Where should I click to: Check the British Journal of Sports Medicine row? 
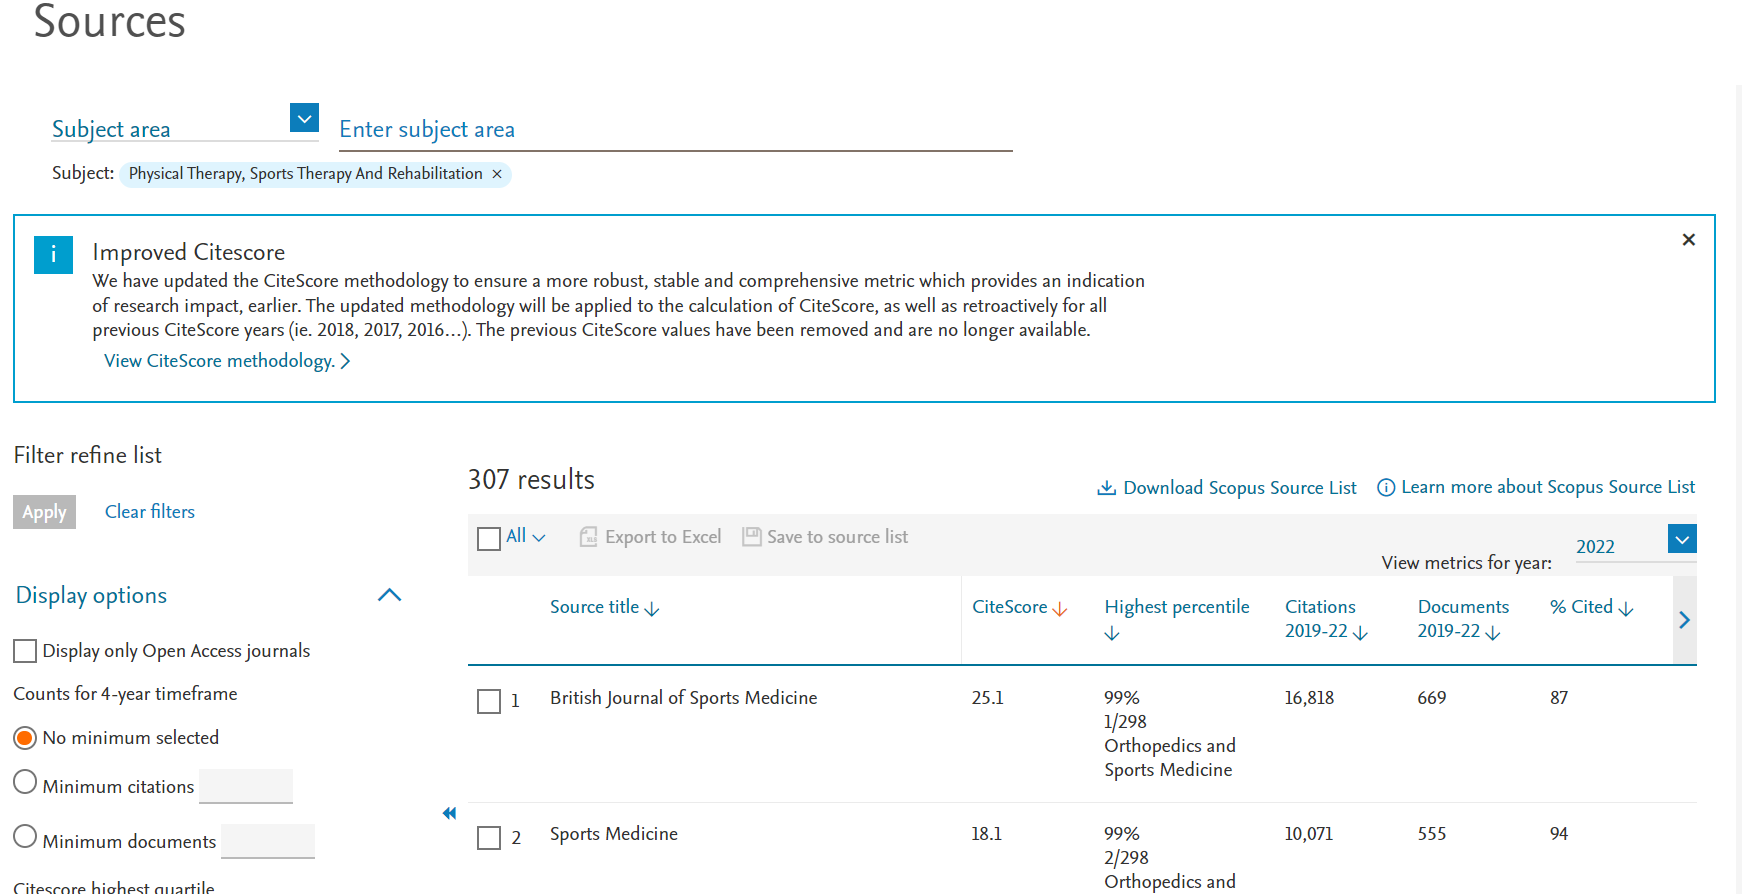click(x=489, y=702)
